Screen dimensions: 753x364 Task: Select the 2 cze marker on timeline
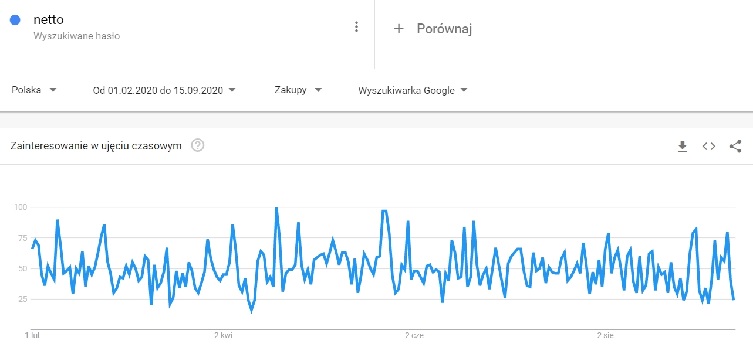414,336
